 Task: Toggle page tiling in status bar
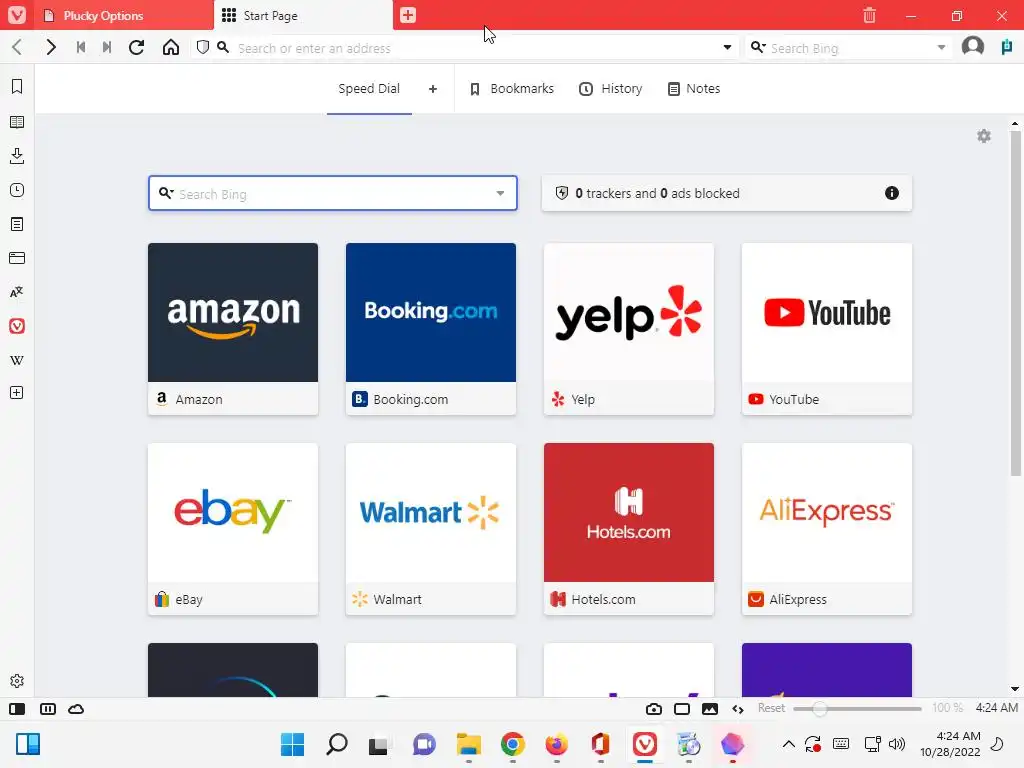coord(48,709)
